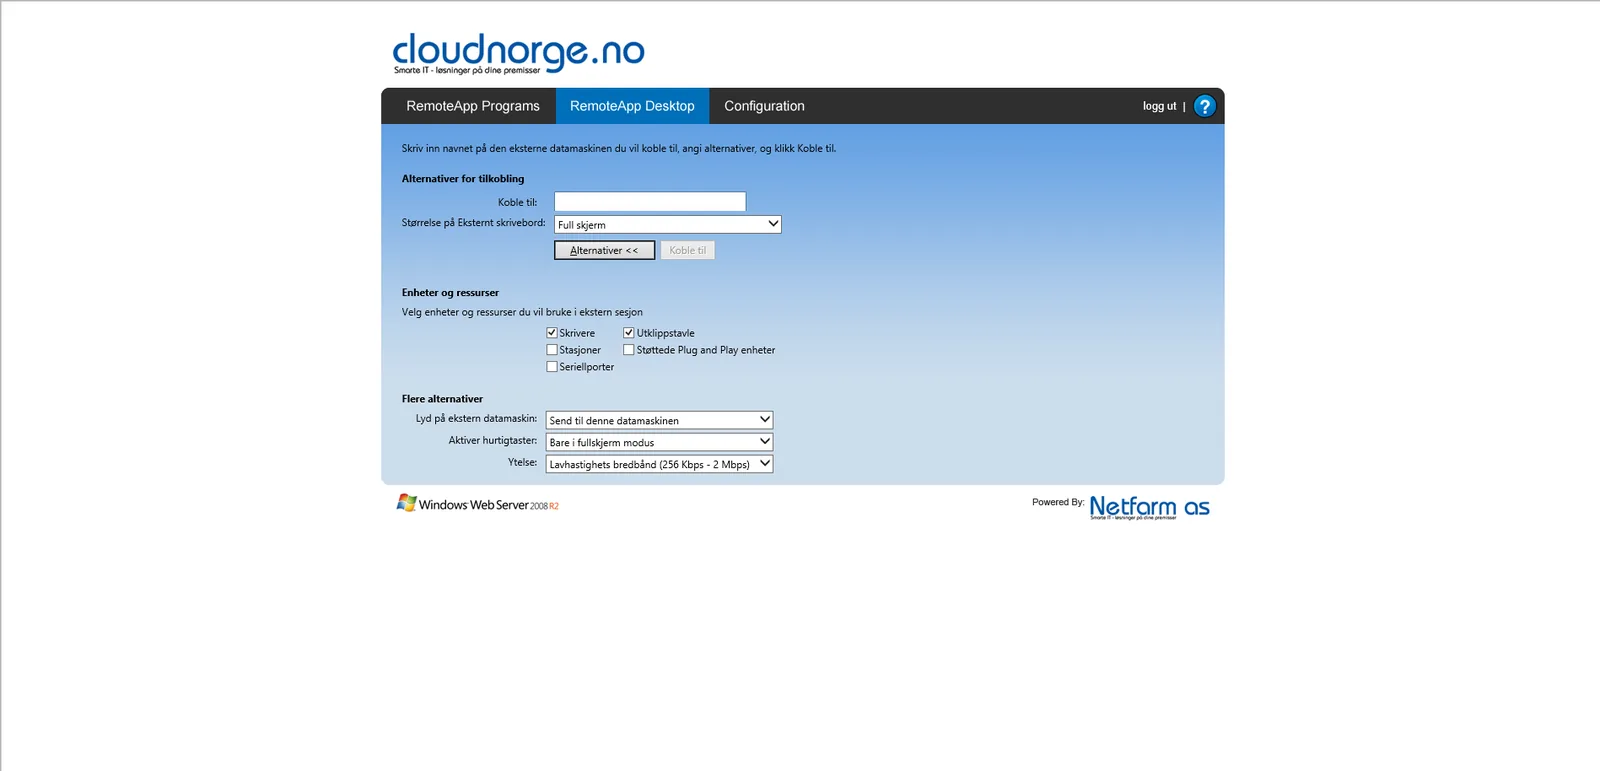Screen dimensions: 1600x771
Task: Switch to the RemoteApp Programs tab
Action: pos(473,106)
